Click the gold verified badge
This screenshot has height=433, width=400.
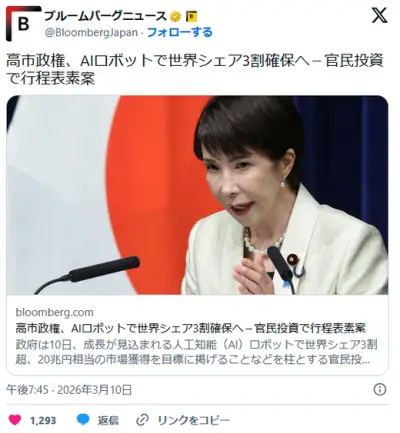[176, 16]
